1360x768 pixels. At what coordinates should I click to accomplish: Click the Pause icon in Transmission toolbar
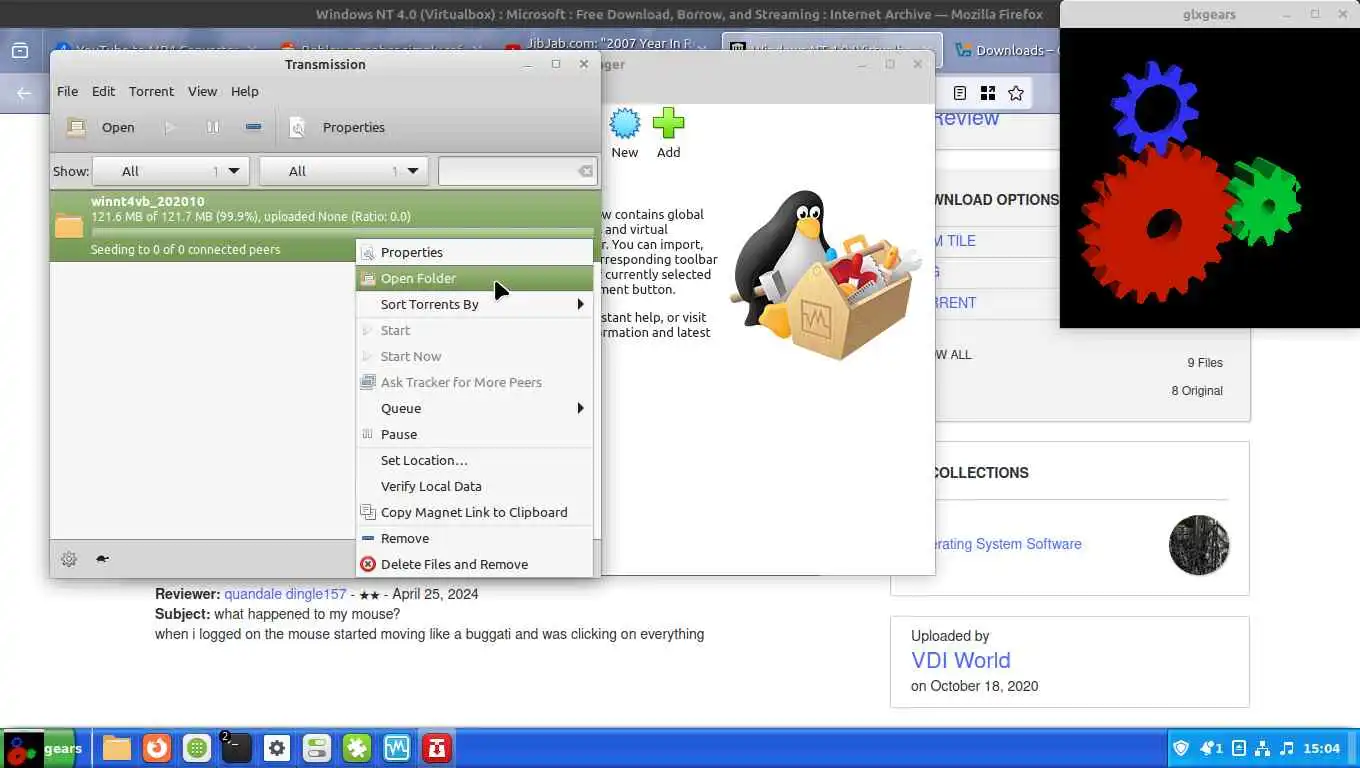coord(212,127)
